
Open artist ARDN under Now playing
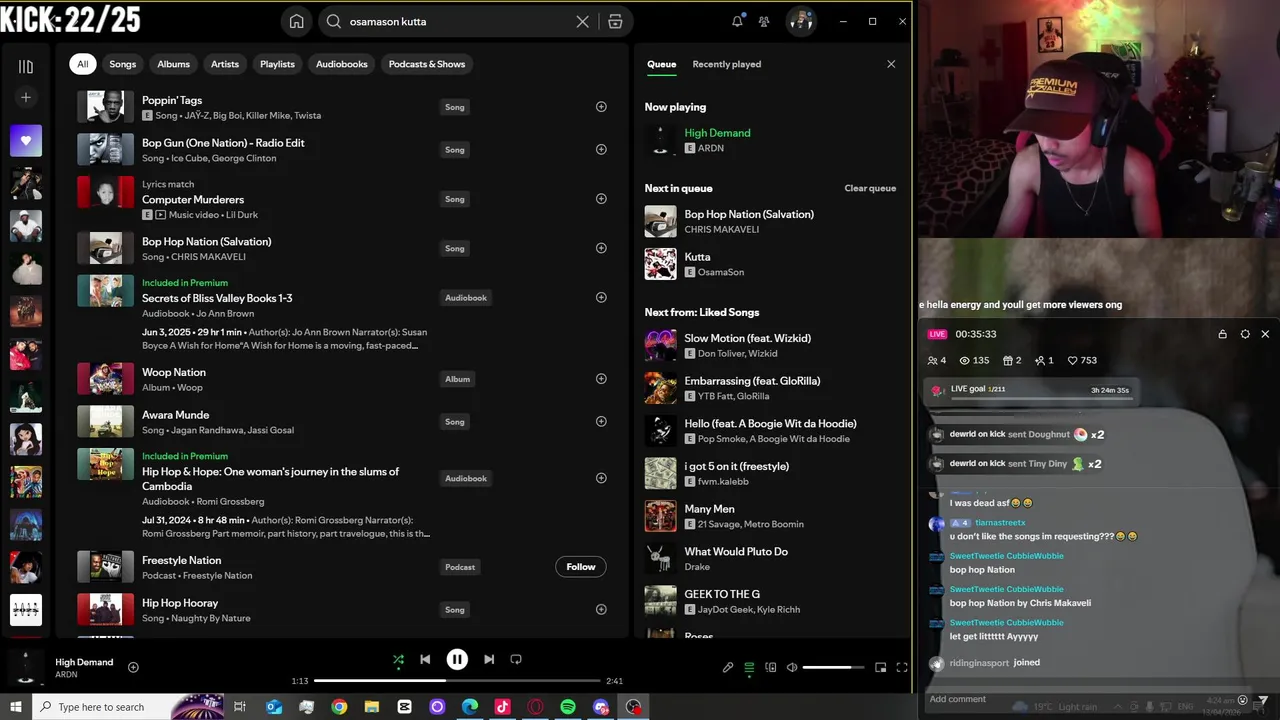tap(711, 148)
